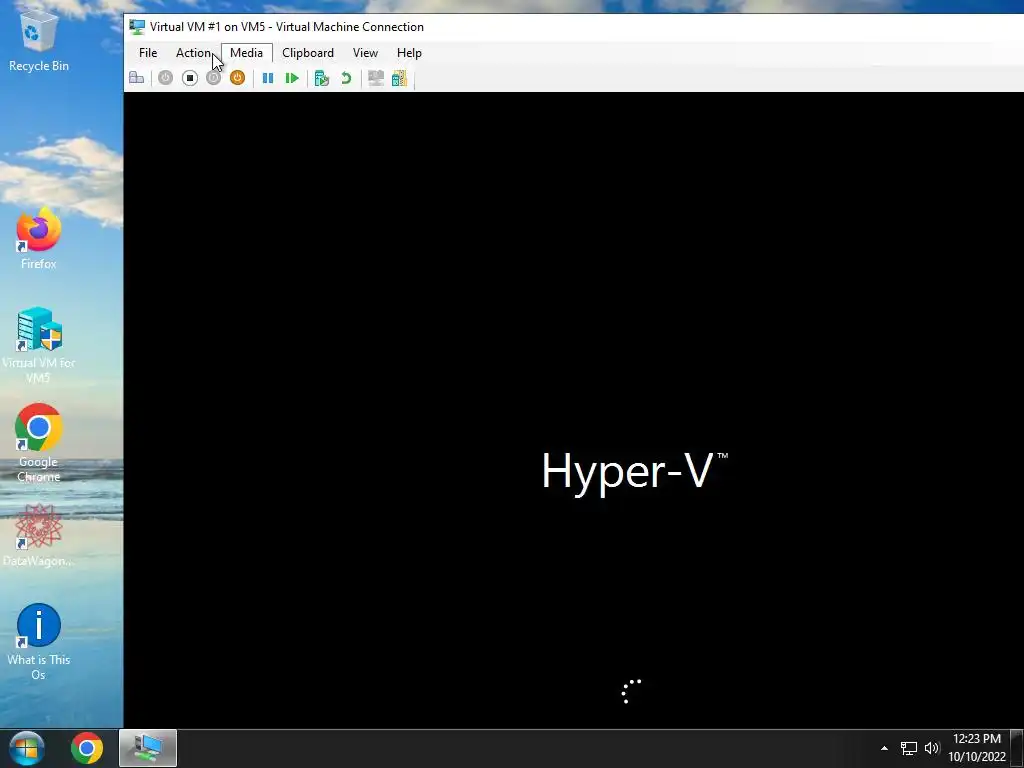Screen dimensions: 1024x768
Task: Open the Windows Start button
Action: pyautogui.click(x=27, y=748)
